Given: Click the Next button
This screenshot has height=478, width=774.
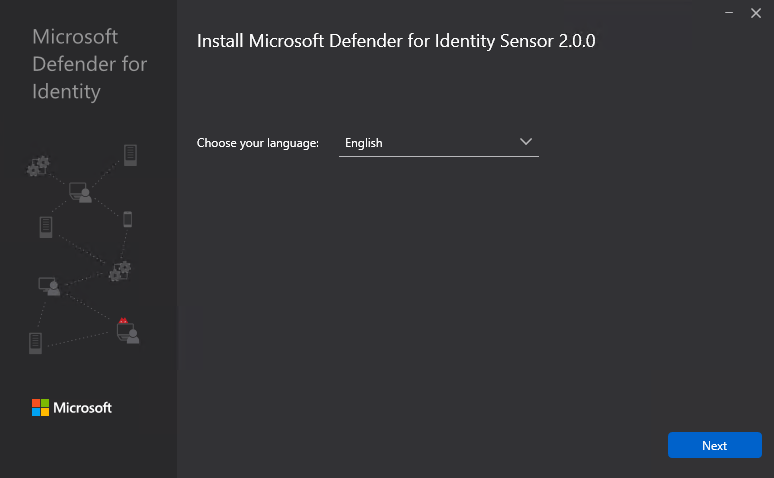Looking at the screenshot, I should 714,445.
